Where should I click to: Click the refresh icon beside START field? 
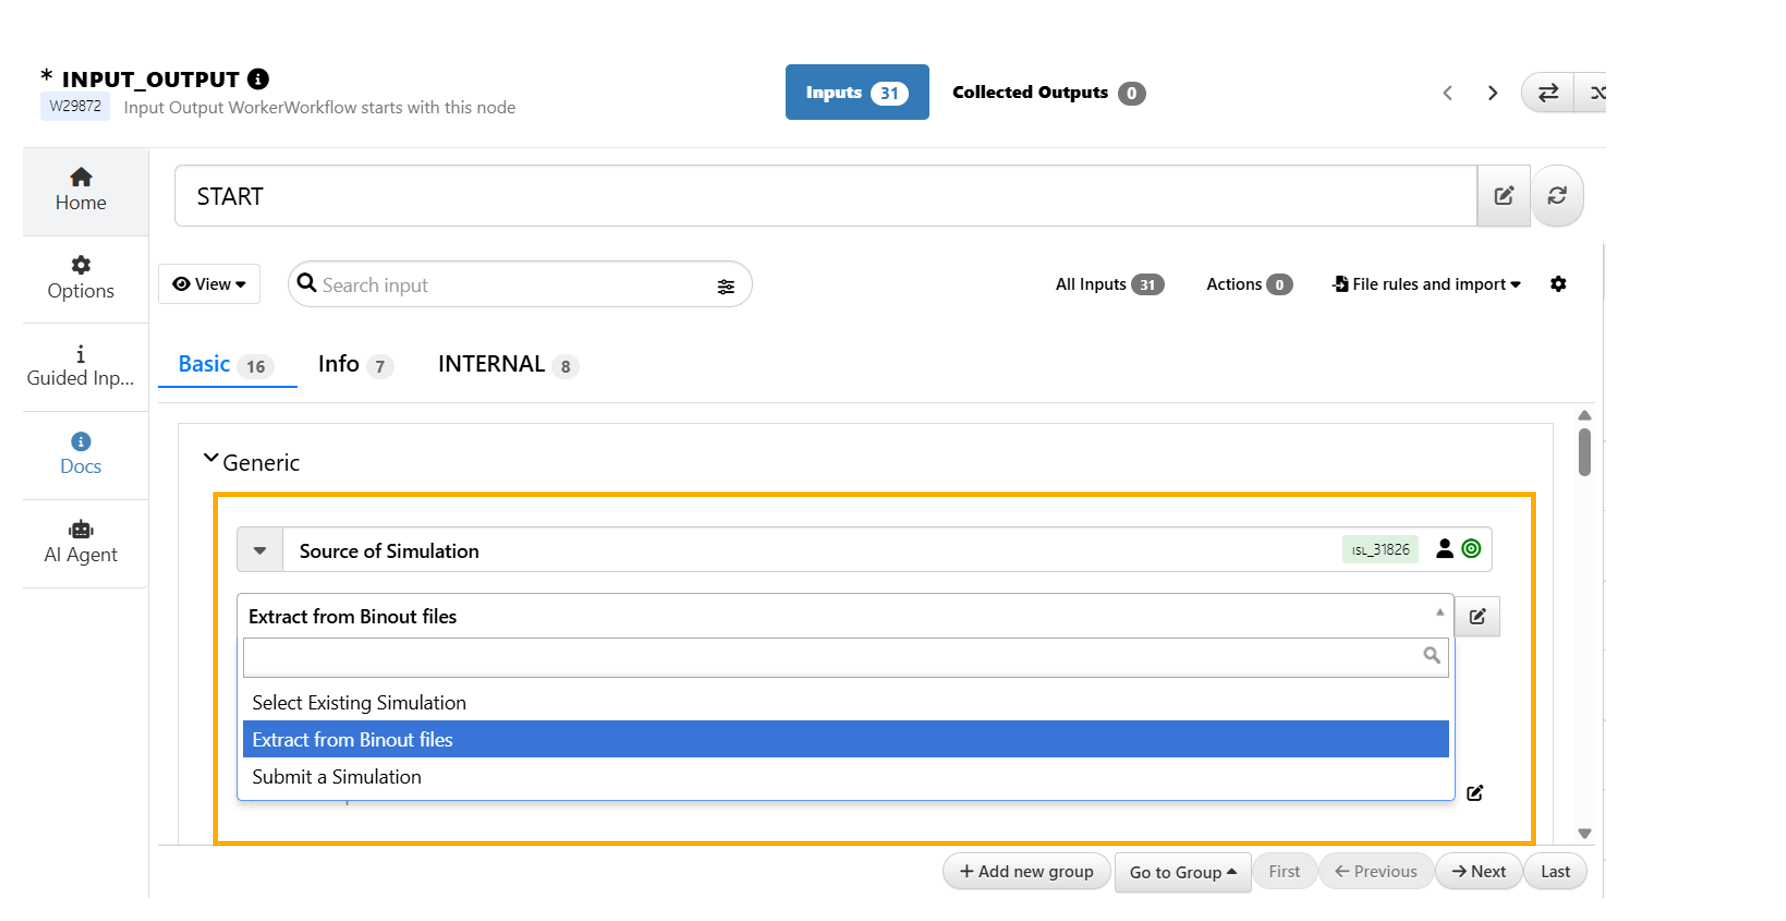pos(1557,196)
